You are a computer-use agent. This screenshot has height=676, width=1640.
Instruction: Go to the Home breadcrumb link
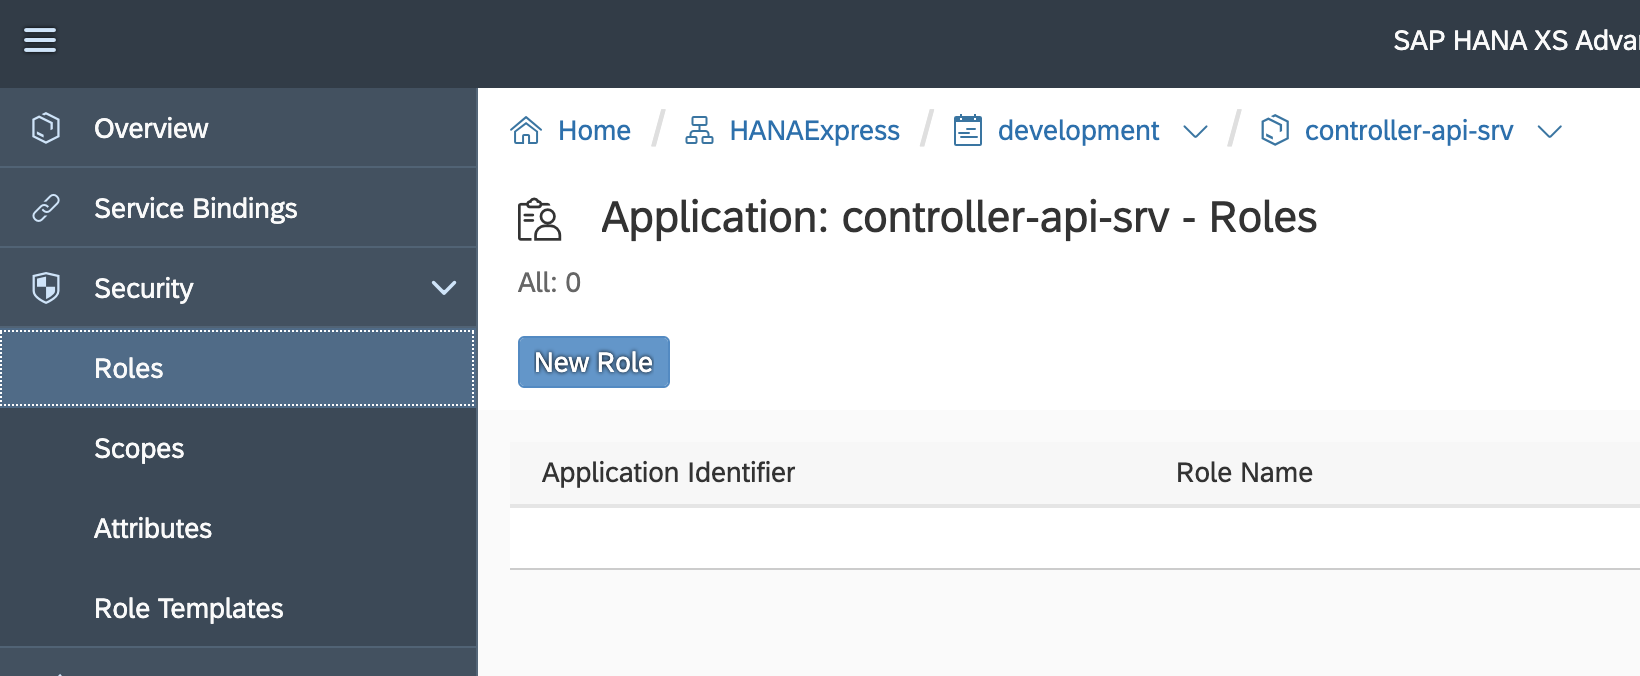594,130
